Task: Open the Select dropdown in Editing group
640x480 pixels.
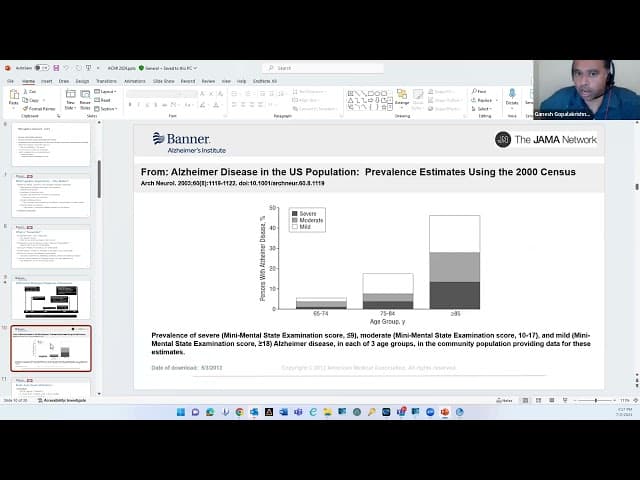Action: pos(483,108)
